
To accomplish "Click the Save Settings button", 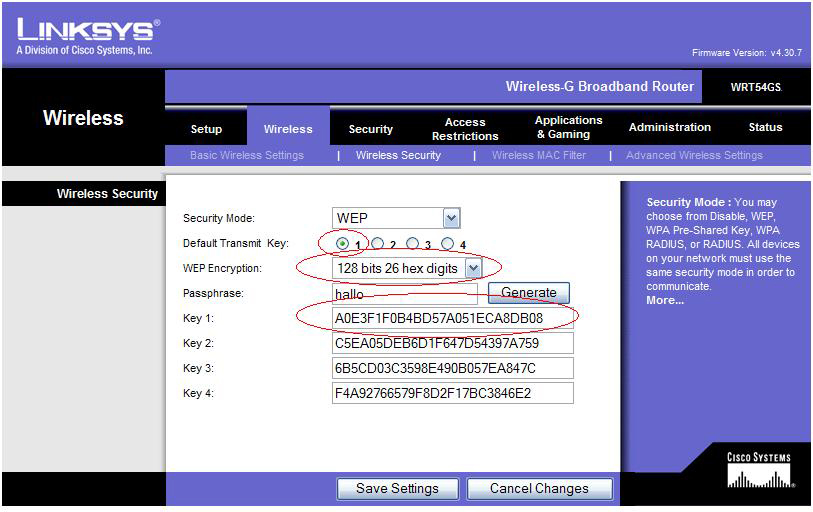I will pos(397,489).
